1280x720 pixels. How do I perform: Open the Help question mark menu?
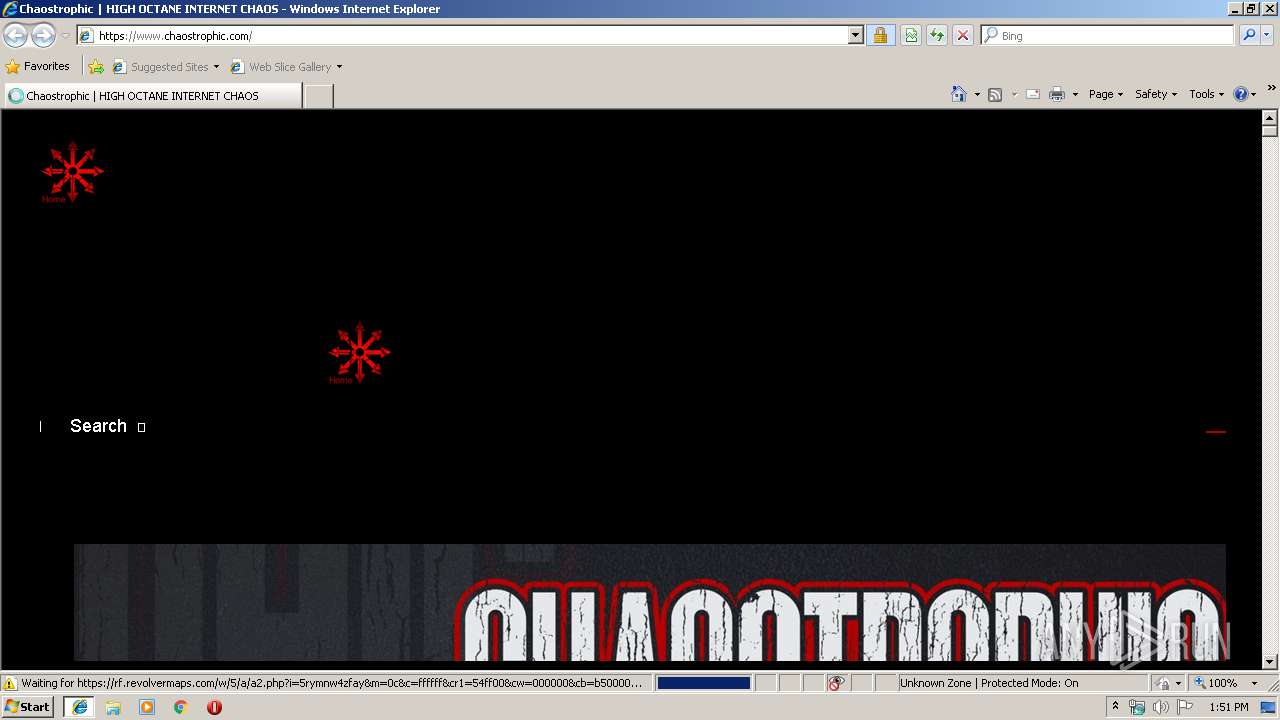click(x=1245, y=94)
